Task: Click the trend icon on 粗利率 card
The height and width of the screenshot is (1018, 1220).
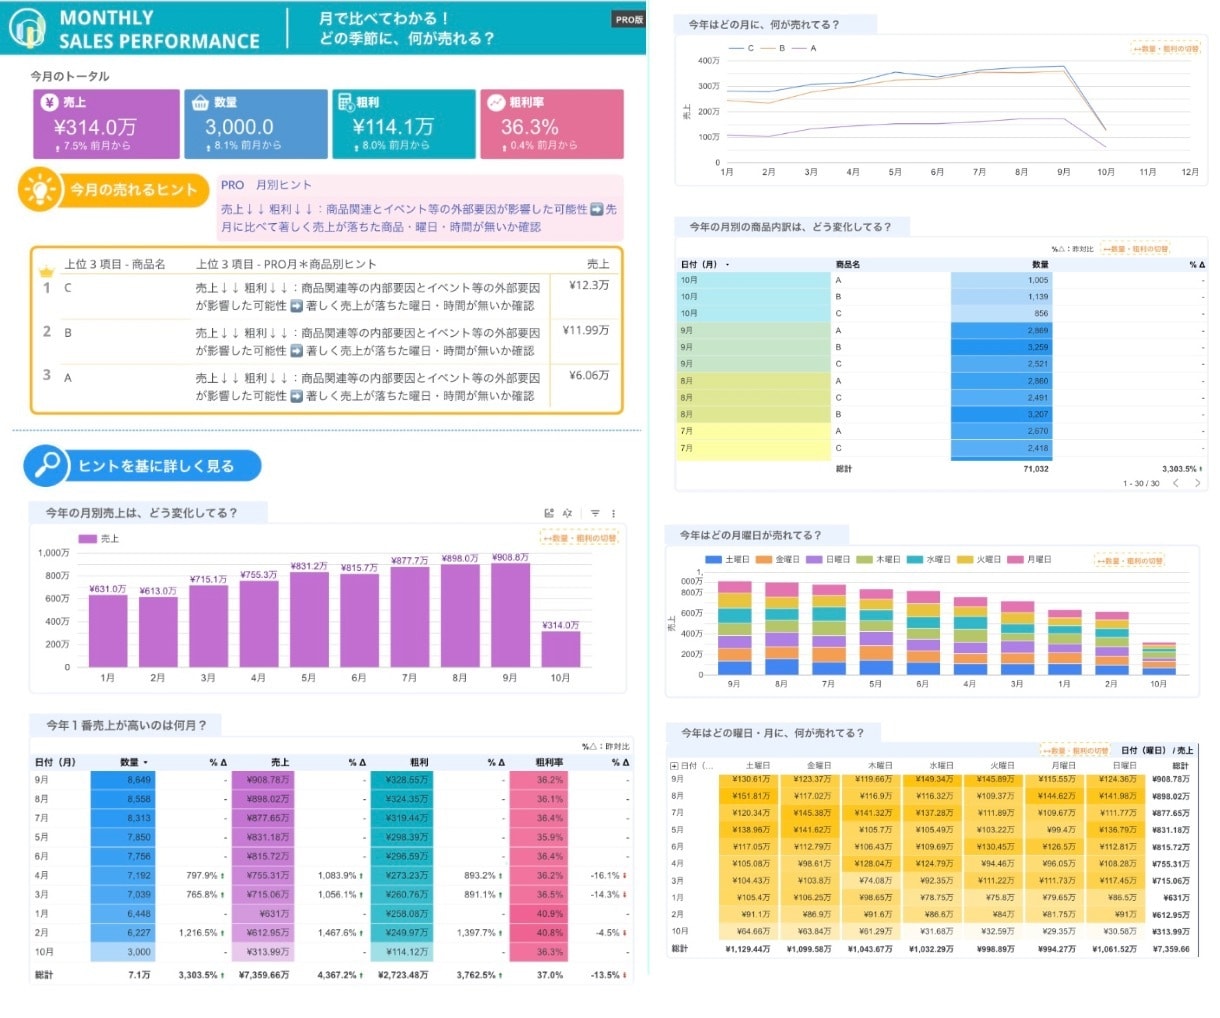Action: 495,102
